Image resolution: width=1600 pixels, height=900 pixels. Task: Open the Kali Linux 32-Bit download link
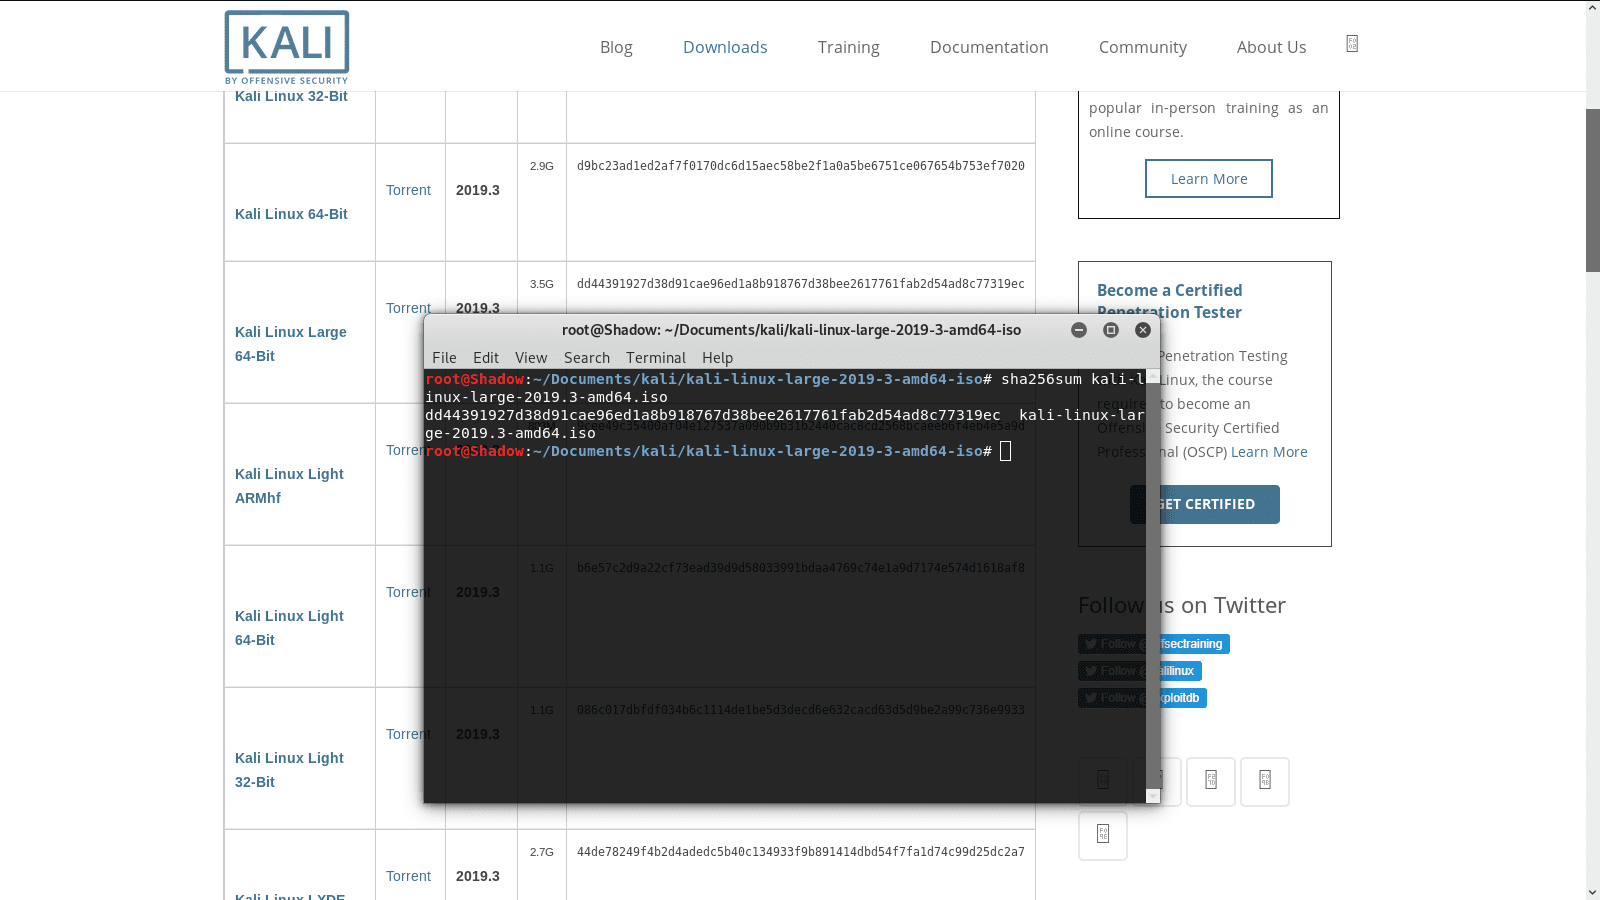[x=291, y=96]
